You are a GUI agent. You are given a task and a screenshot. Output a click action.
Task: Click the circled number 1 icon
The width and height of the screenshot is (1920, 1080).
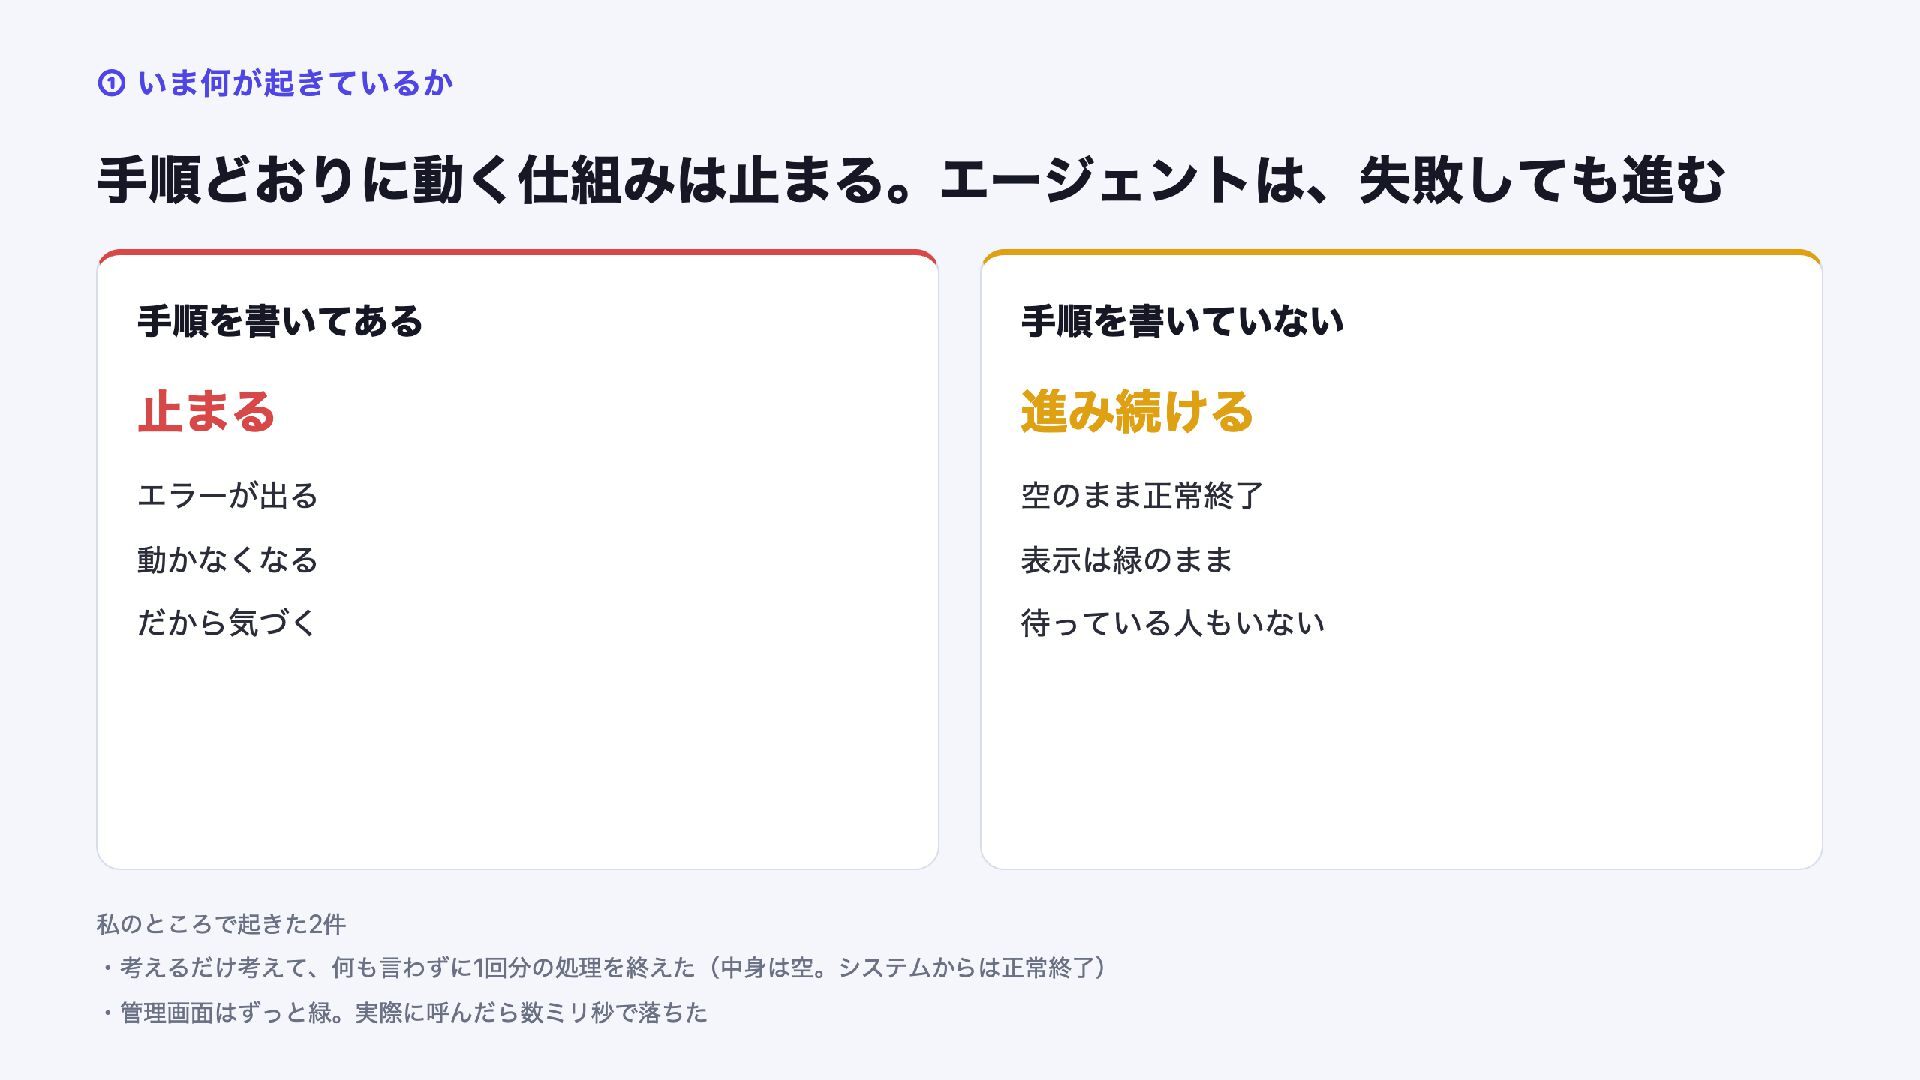(x=111, y=83)
